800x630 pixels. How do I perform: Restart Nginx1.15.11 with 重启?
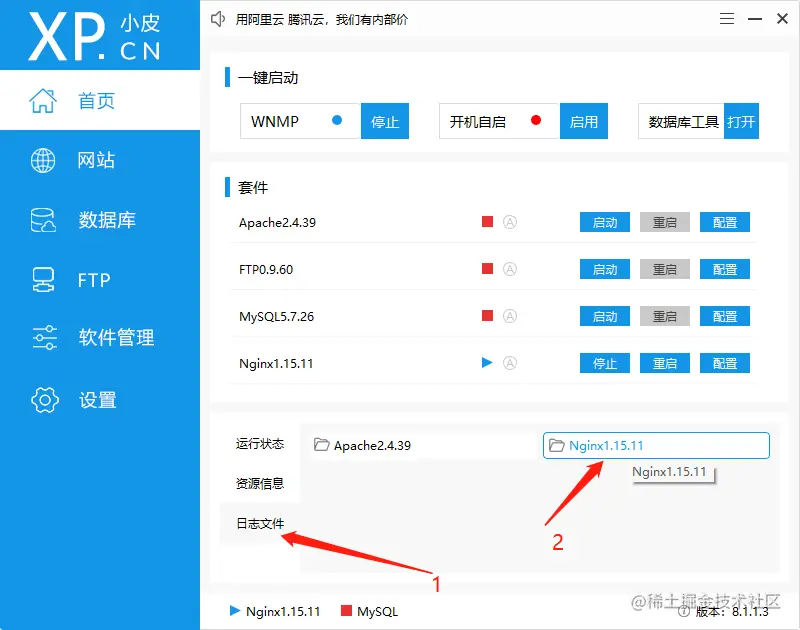tap(665, 363)
